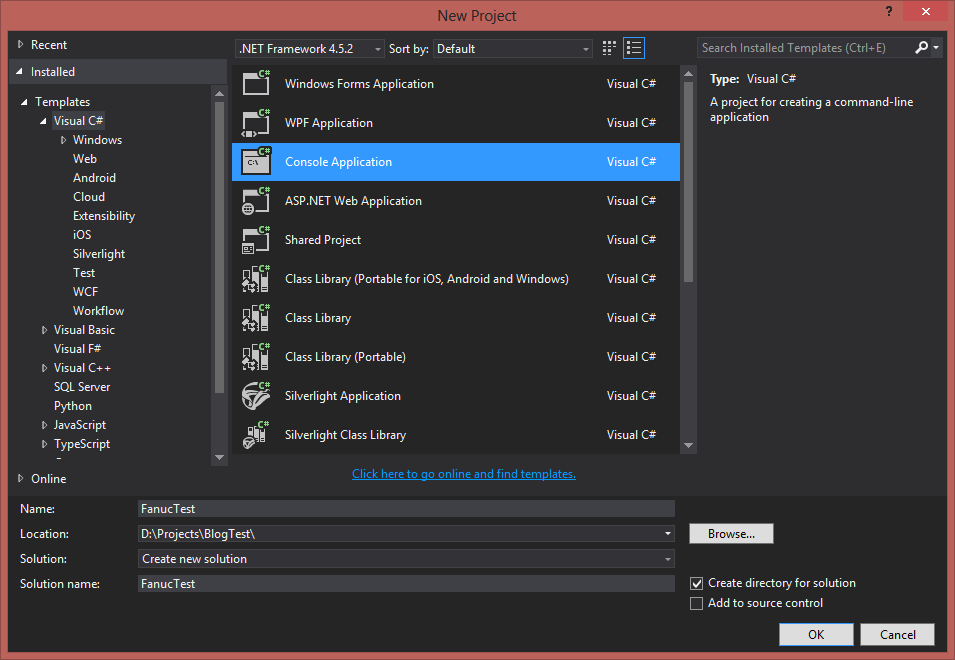Click OK to create the project
The image size is (955, 660).
coord(816,634)
